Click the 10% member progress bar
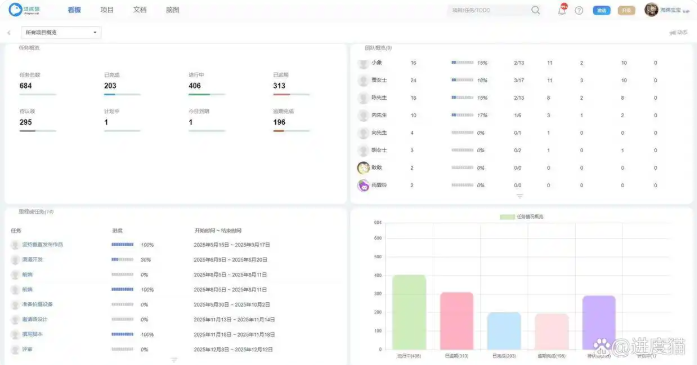Image resolution: width=697 pixels, height=365 pixels. (x=462, y=80)
